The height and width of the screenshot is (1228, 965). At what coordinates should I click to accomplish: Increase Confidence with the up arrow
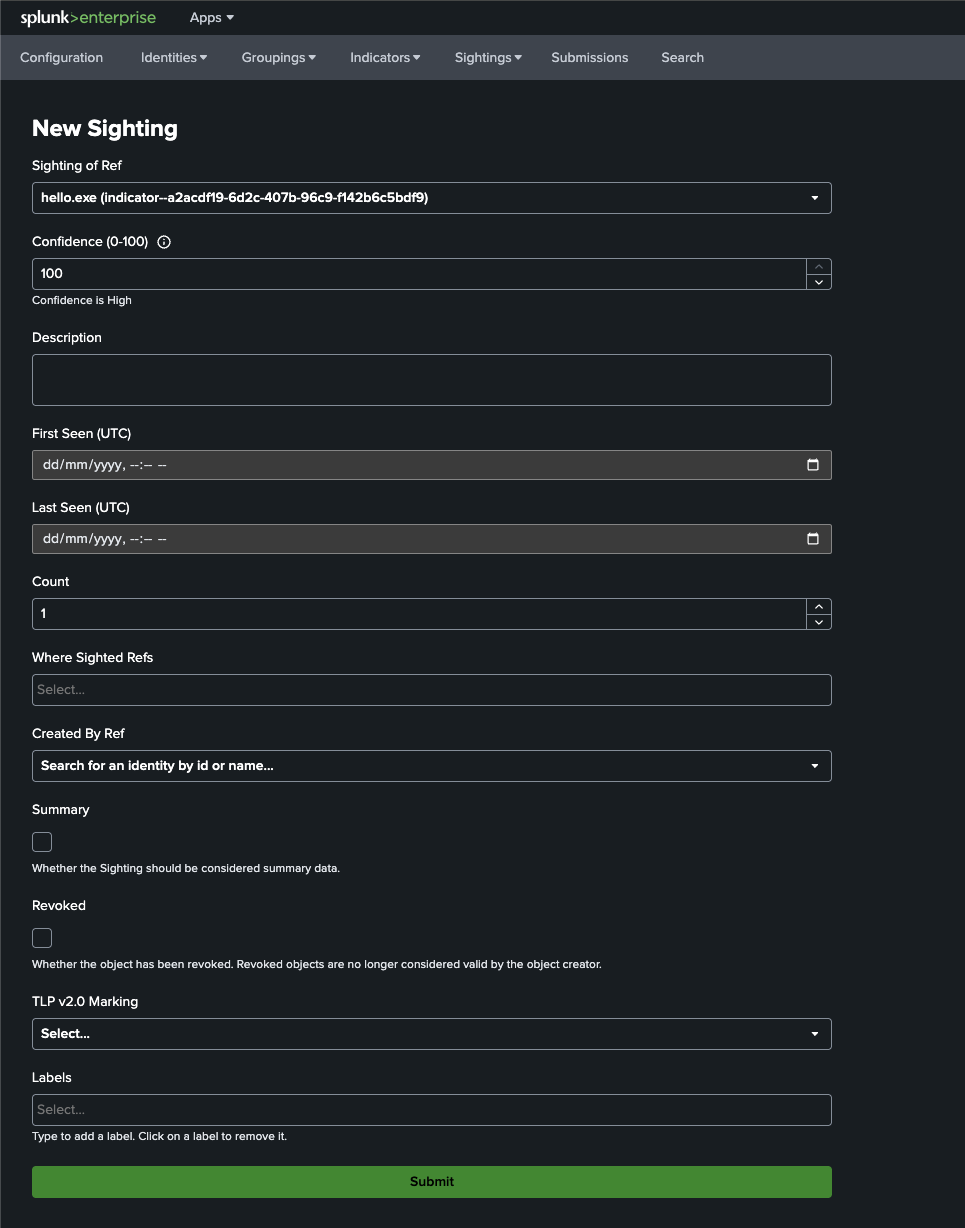point(819,266)
